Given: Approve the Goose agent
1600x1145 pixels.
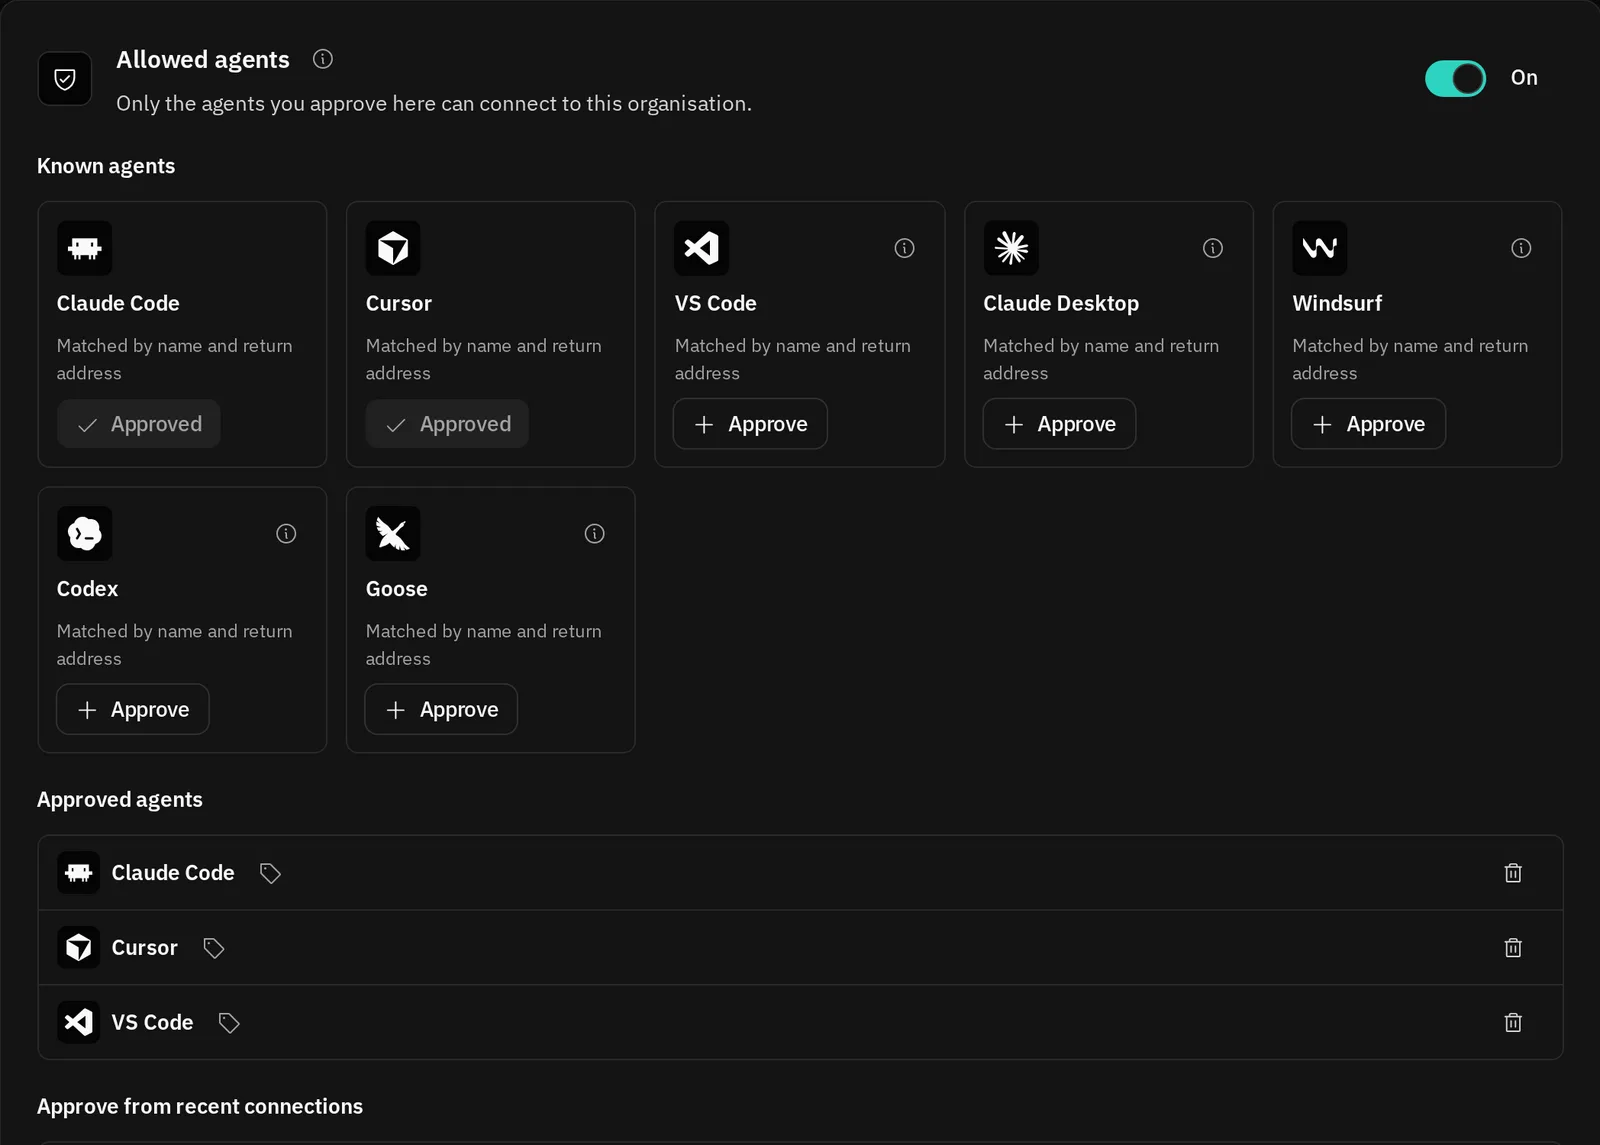Looking at the screenshot, I should (441, 710).
